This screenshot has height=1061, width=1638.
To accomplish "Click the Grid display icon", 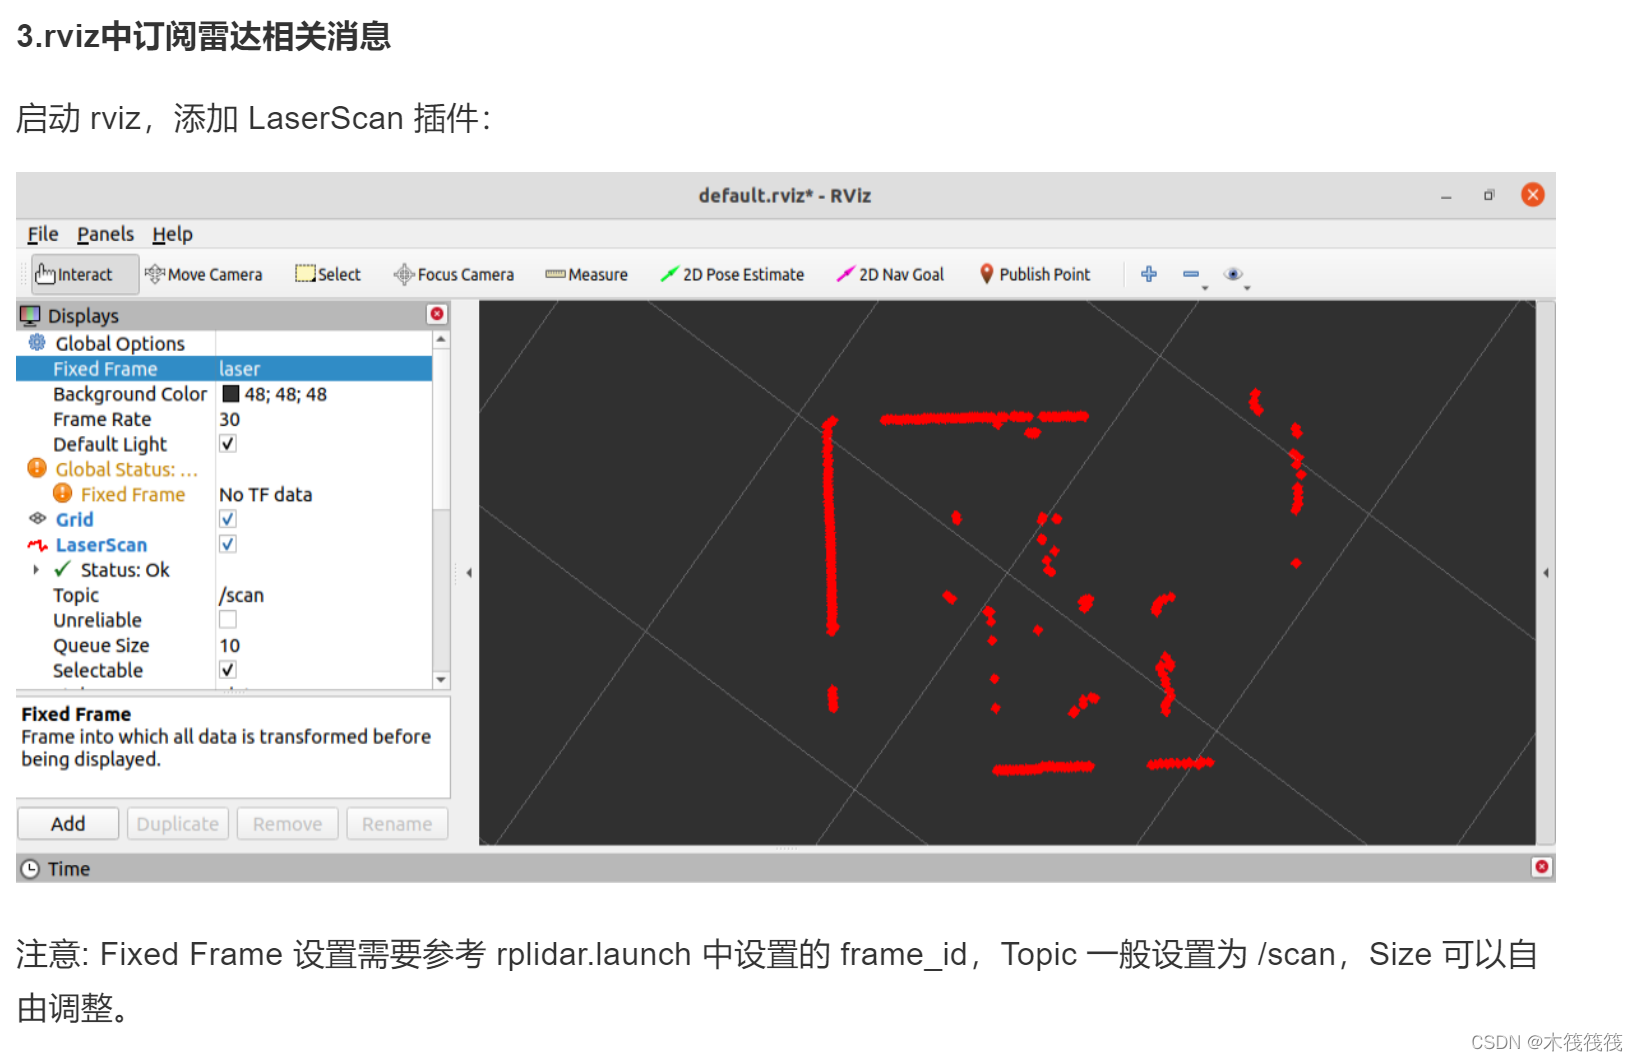I will click(38, 518).
